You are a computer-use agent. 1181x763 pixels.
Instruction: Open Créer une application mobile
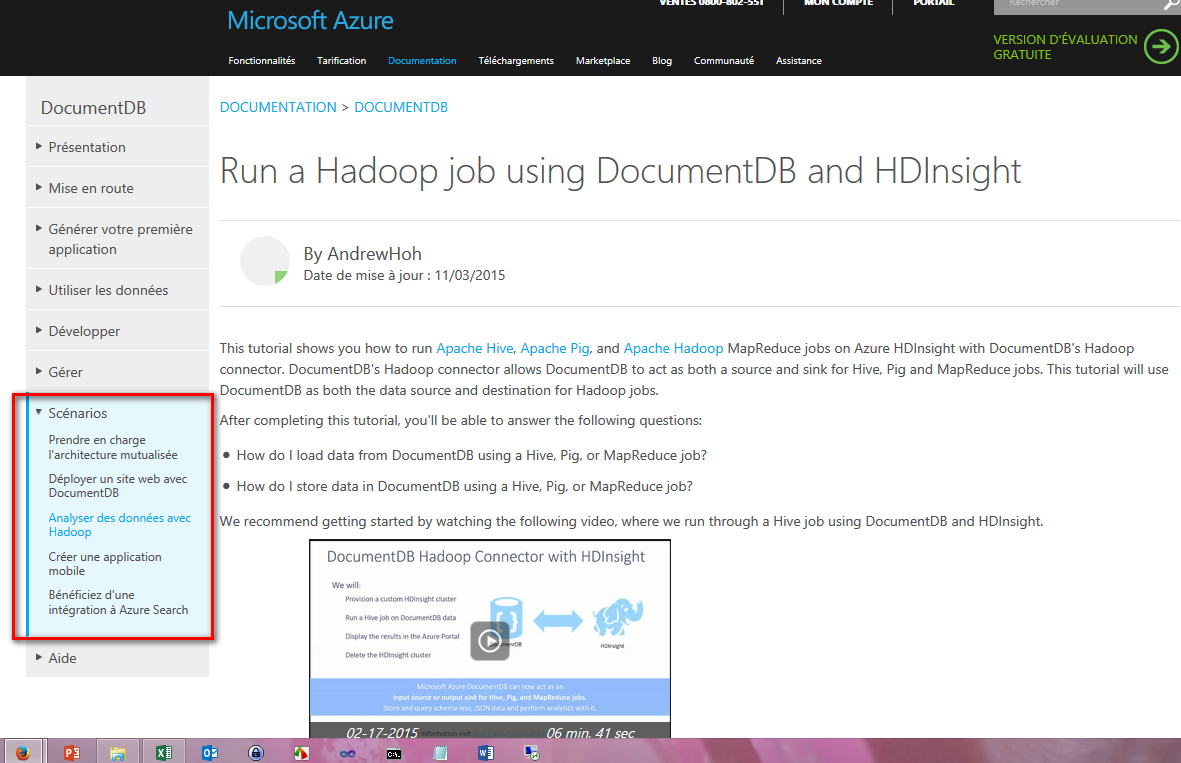(105, 563)
